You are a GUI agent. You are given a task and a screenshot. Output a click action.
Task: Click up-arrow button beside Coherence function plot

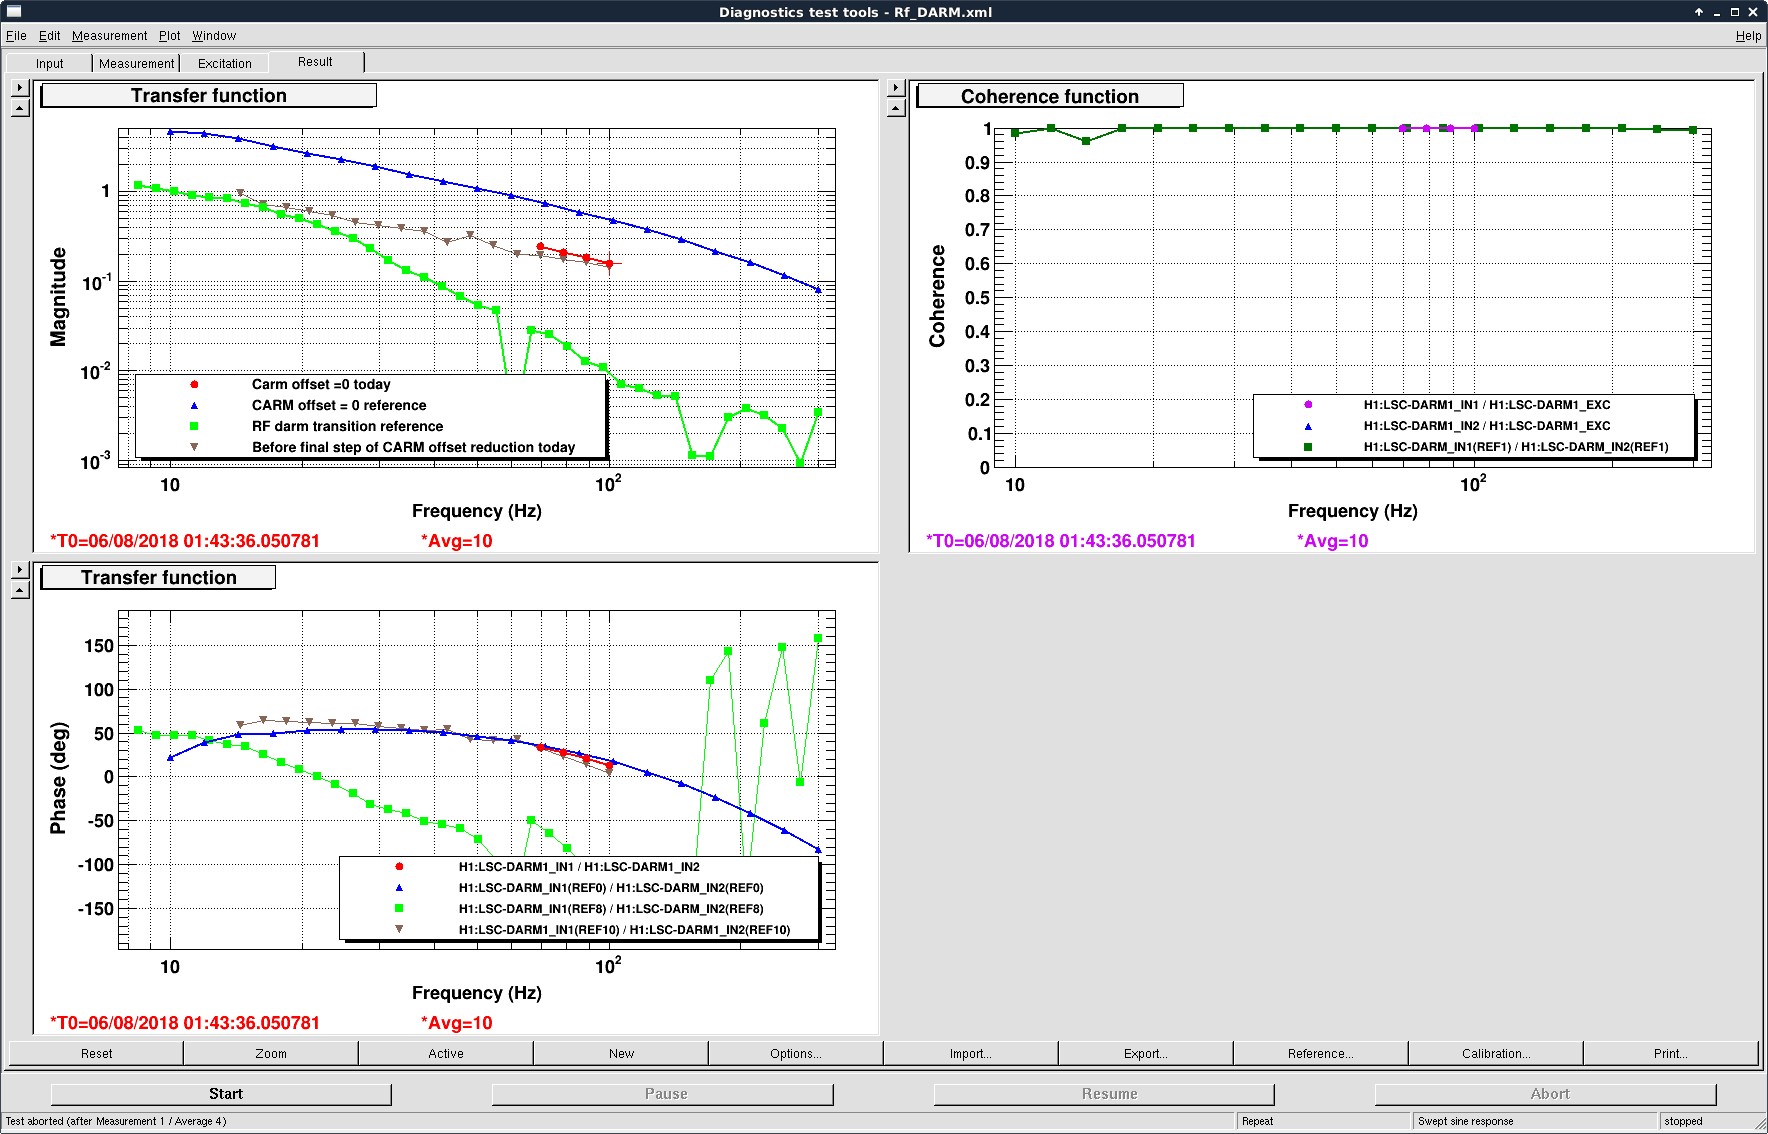(x=896, y=108)
